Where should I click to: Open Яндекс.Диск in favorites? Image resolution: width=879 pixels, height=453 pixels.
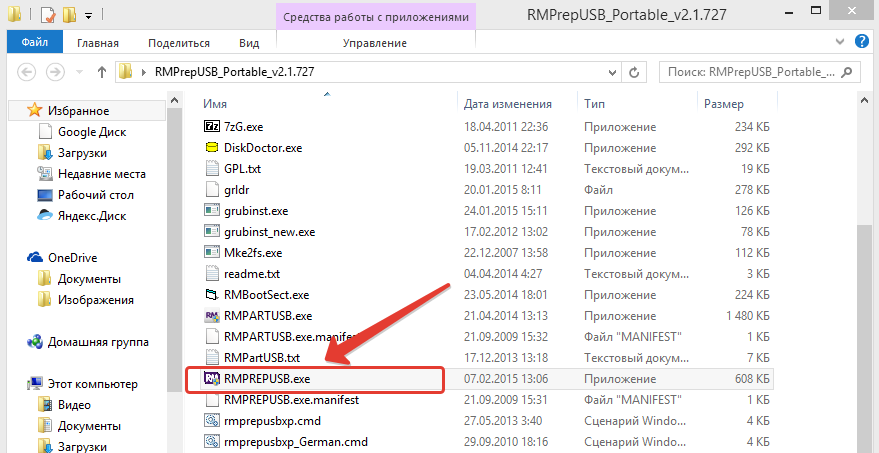click(92, 216)
